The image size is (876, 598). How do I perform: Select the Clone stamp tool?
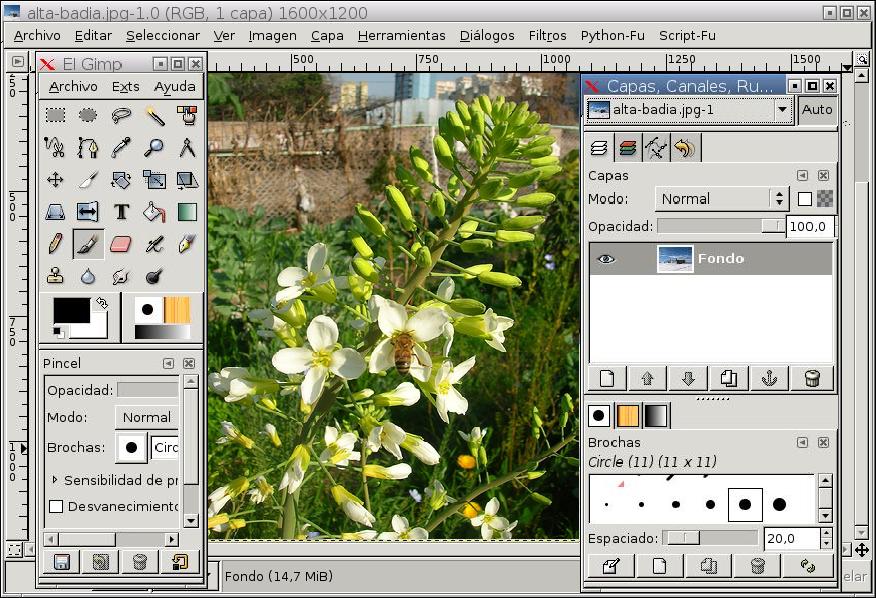[x=55, y=276]
